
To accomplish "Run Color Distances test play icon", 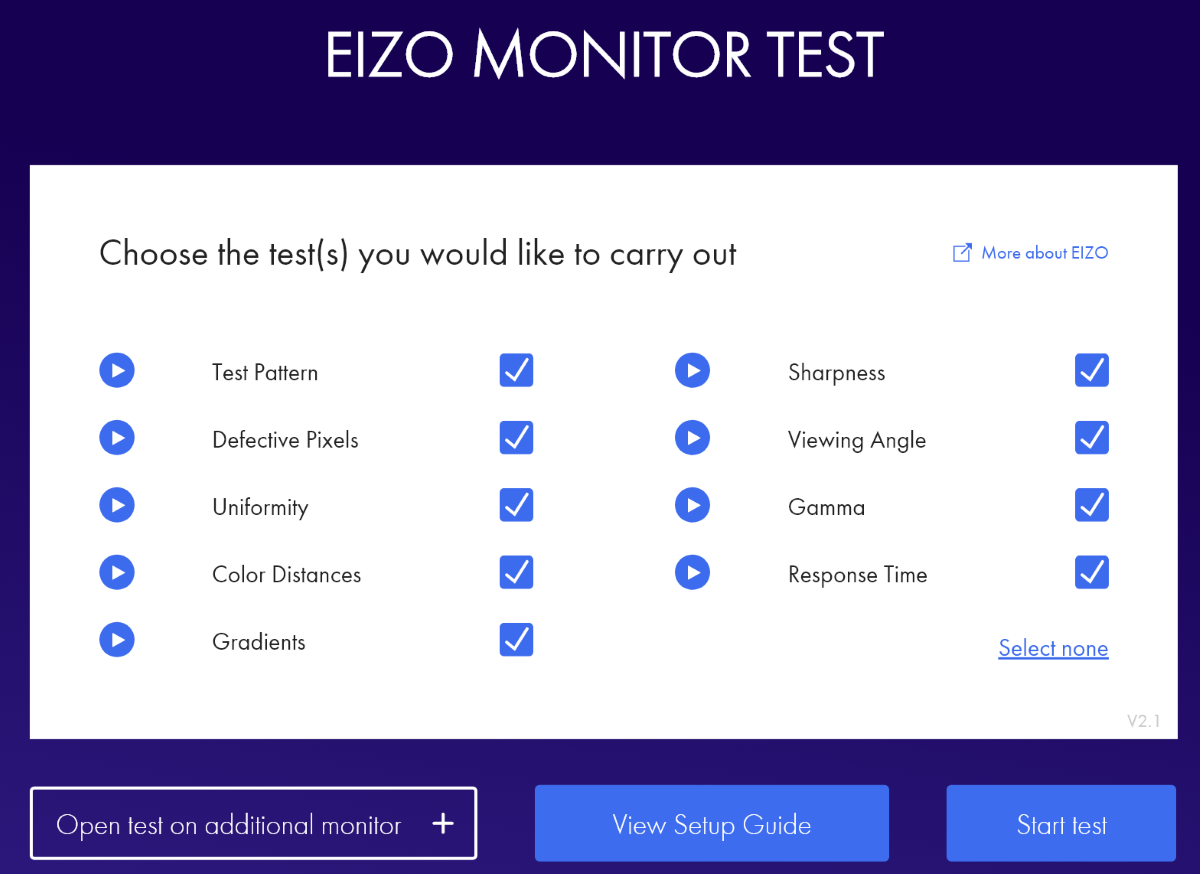I will 117,572.
